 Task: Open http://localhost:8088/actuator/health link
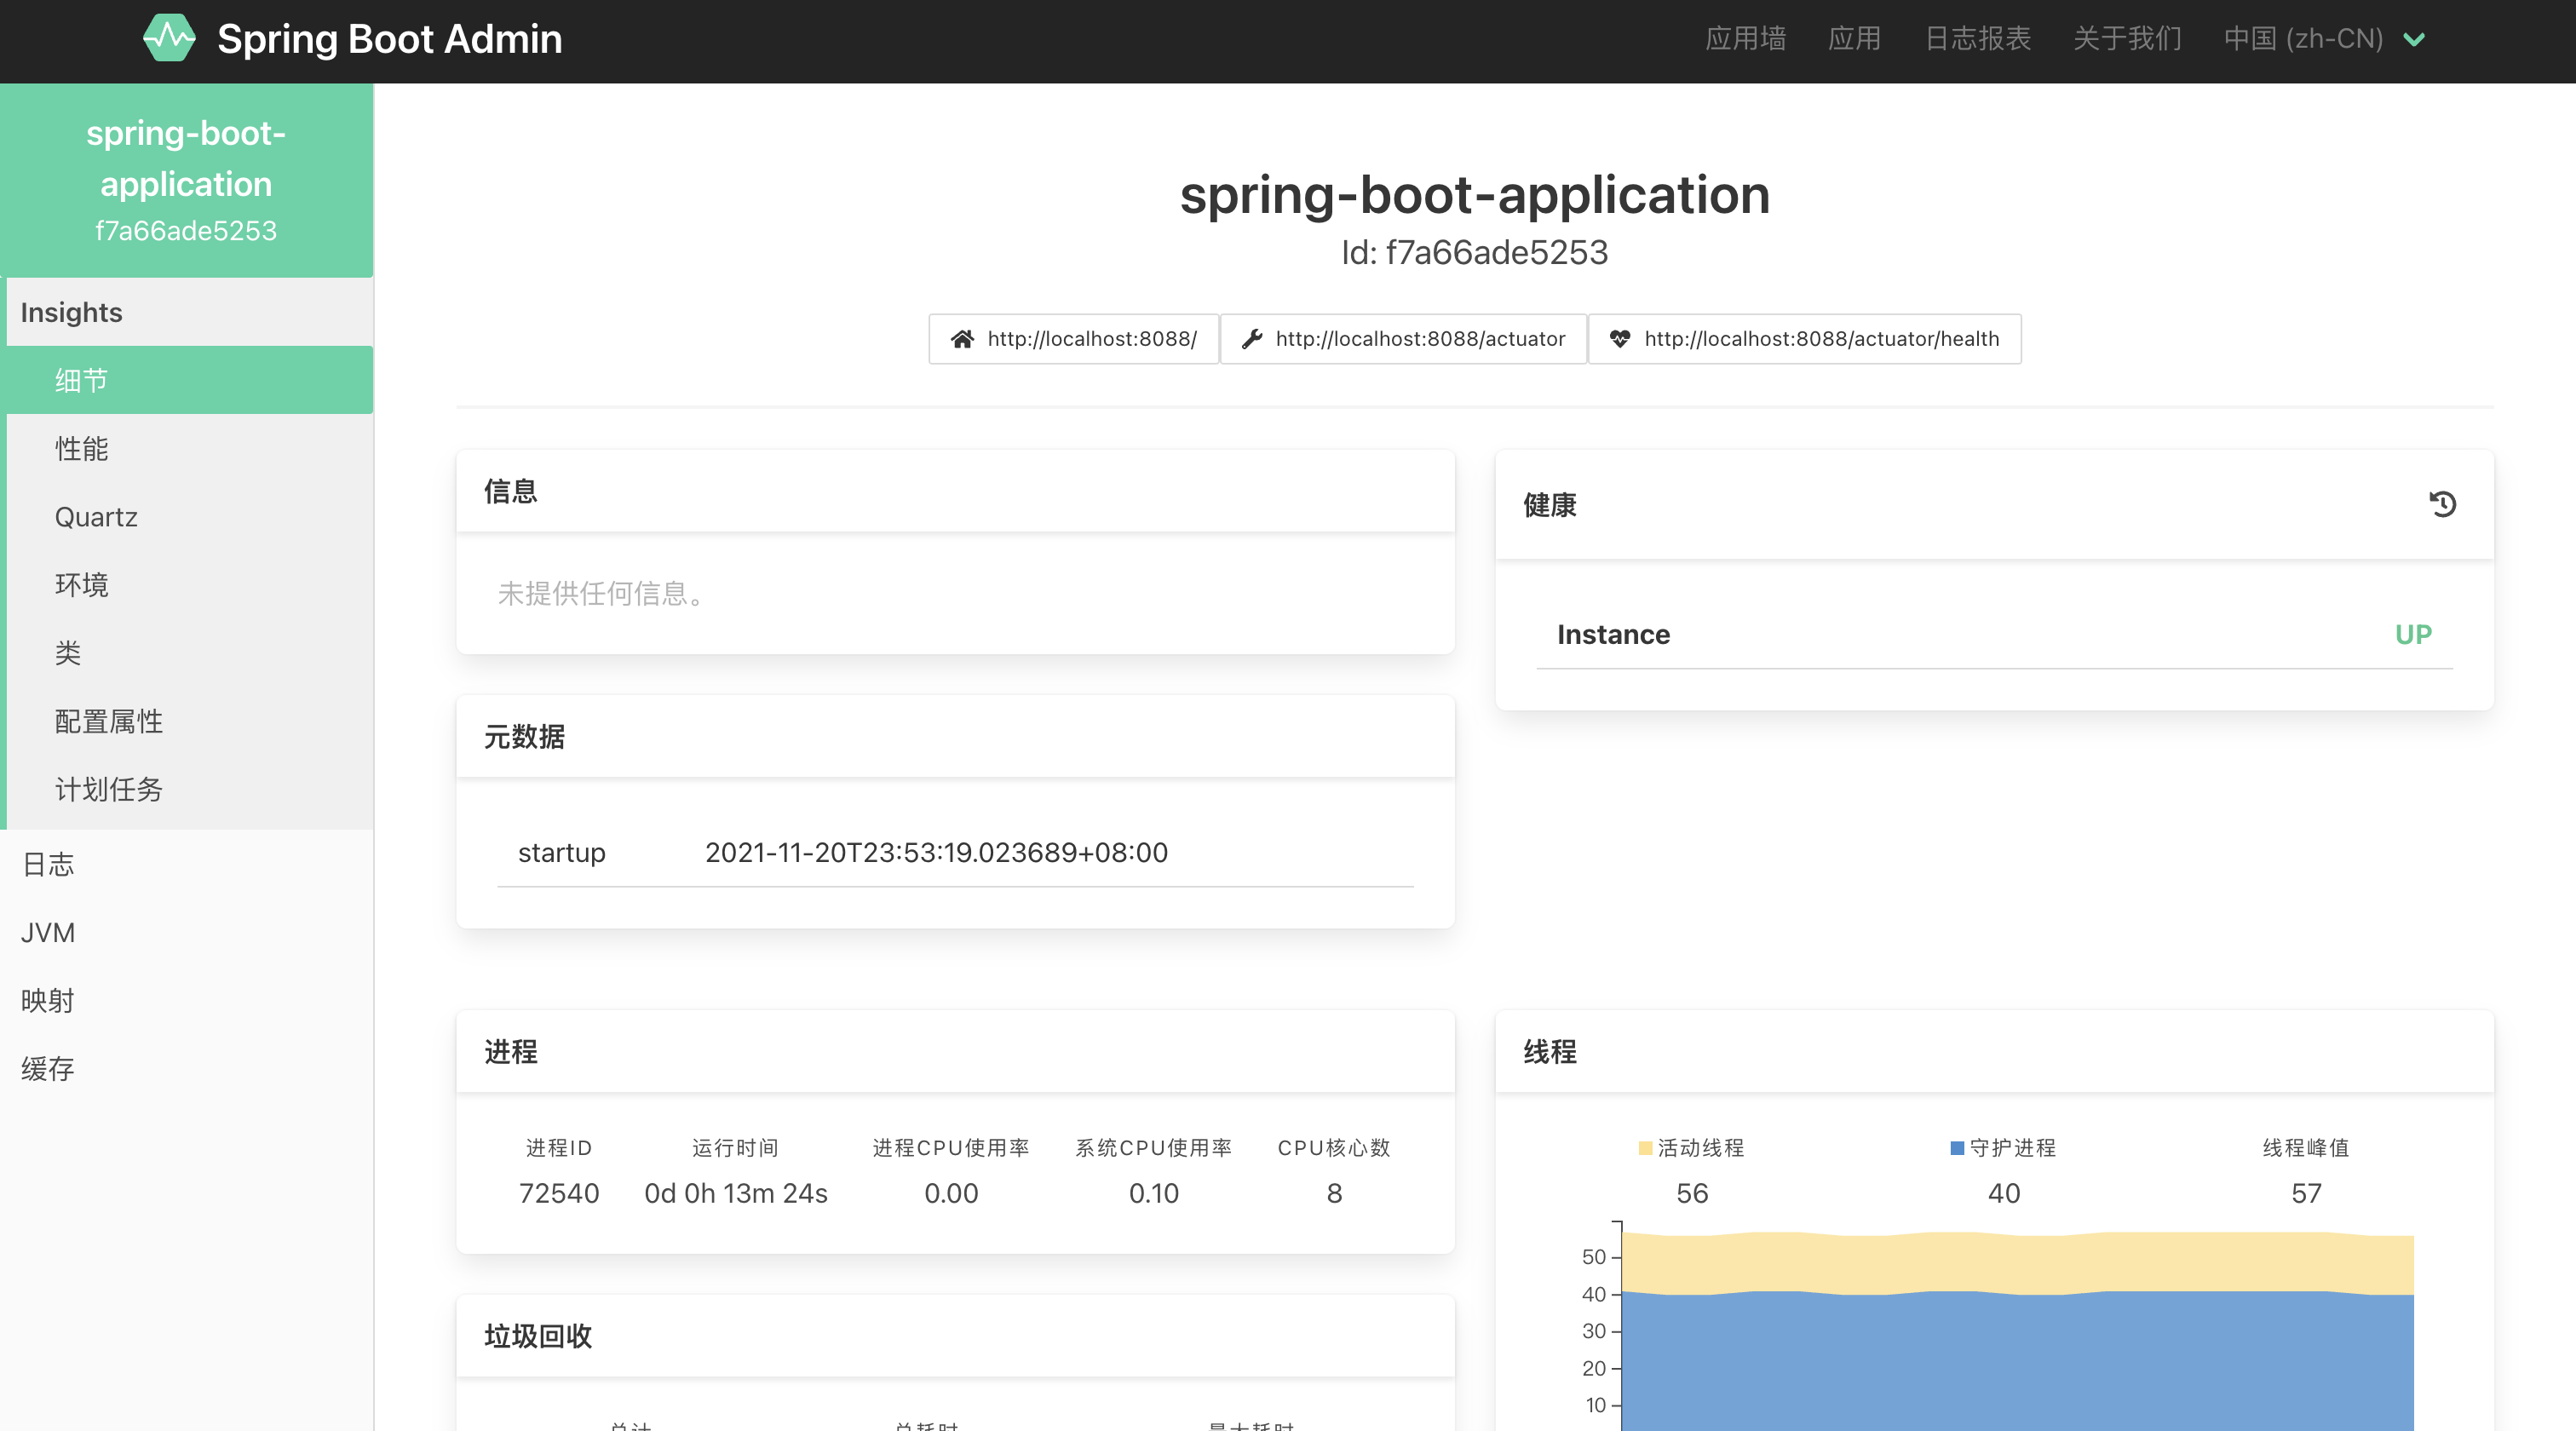[x=1820, y=339]
